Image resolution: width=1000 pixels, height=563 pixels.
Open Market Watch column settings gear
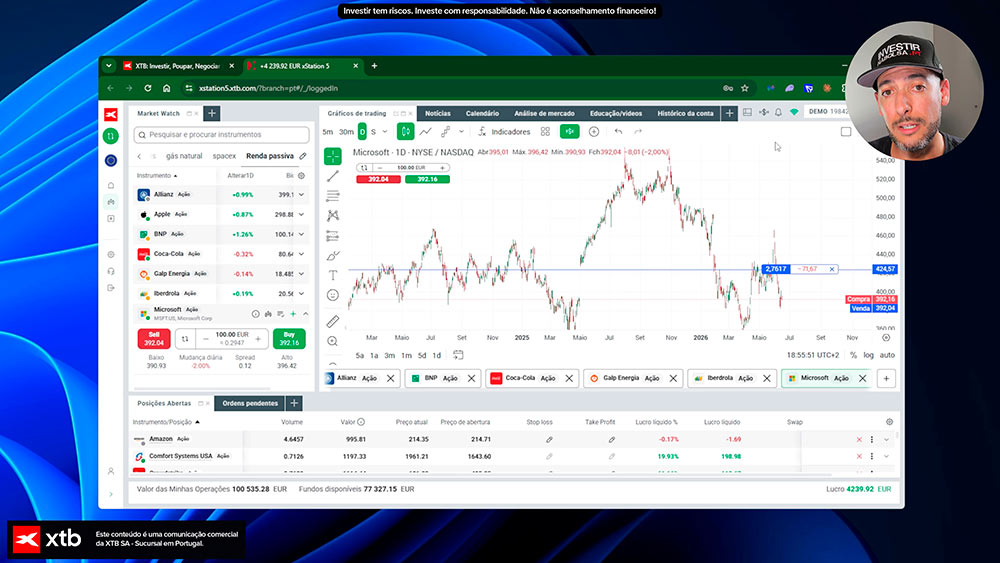[302, 175]
